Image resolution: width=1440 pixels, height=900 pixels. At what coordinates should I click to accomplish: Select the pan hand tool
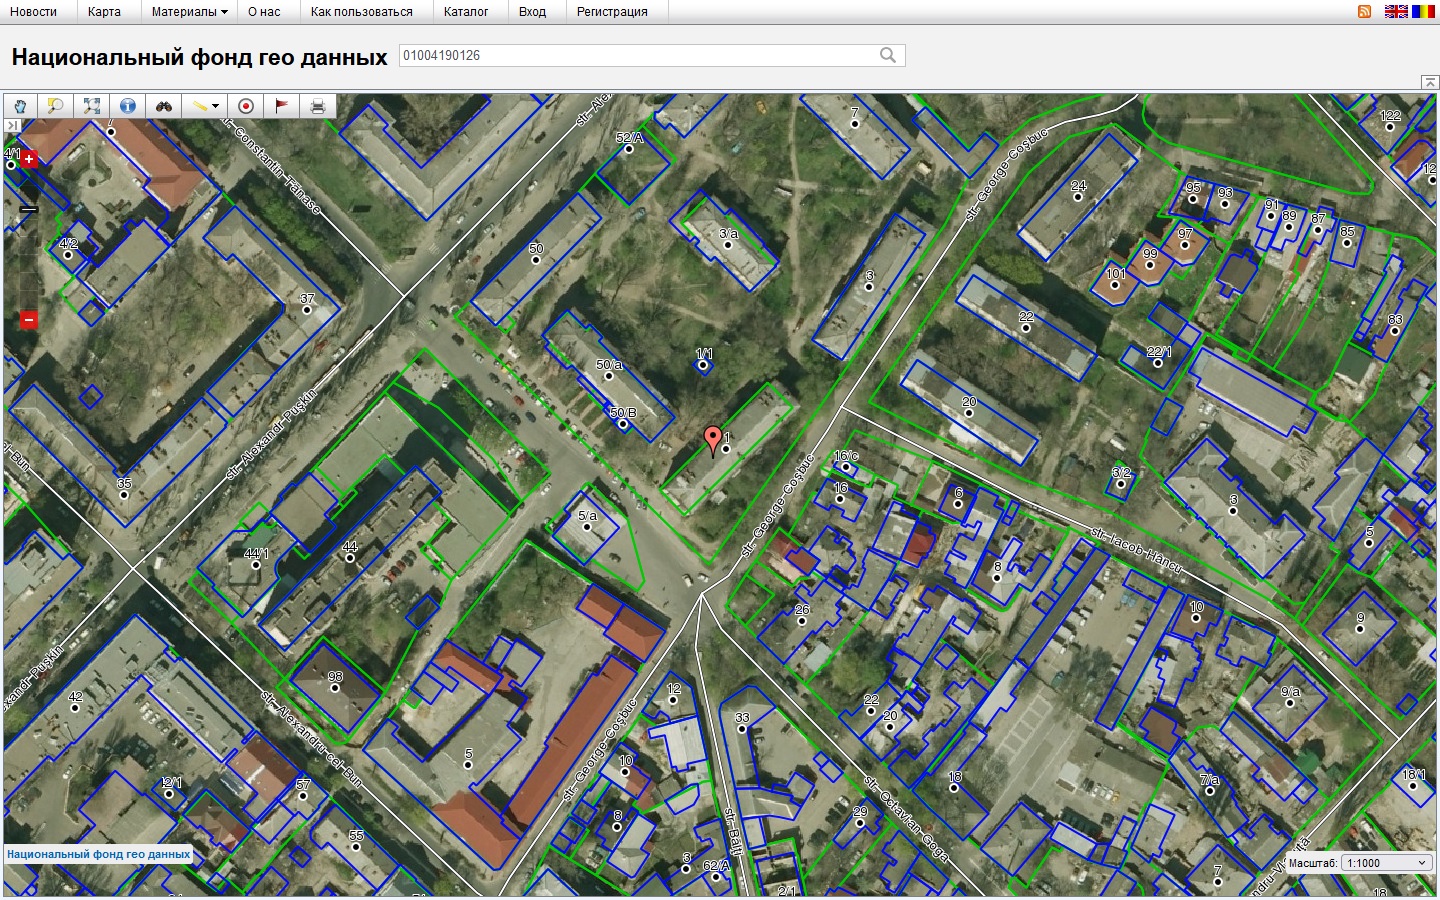point(20,106)
